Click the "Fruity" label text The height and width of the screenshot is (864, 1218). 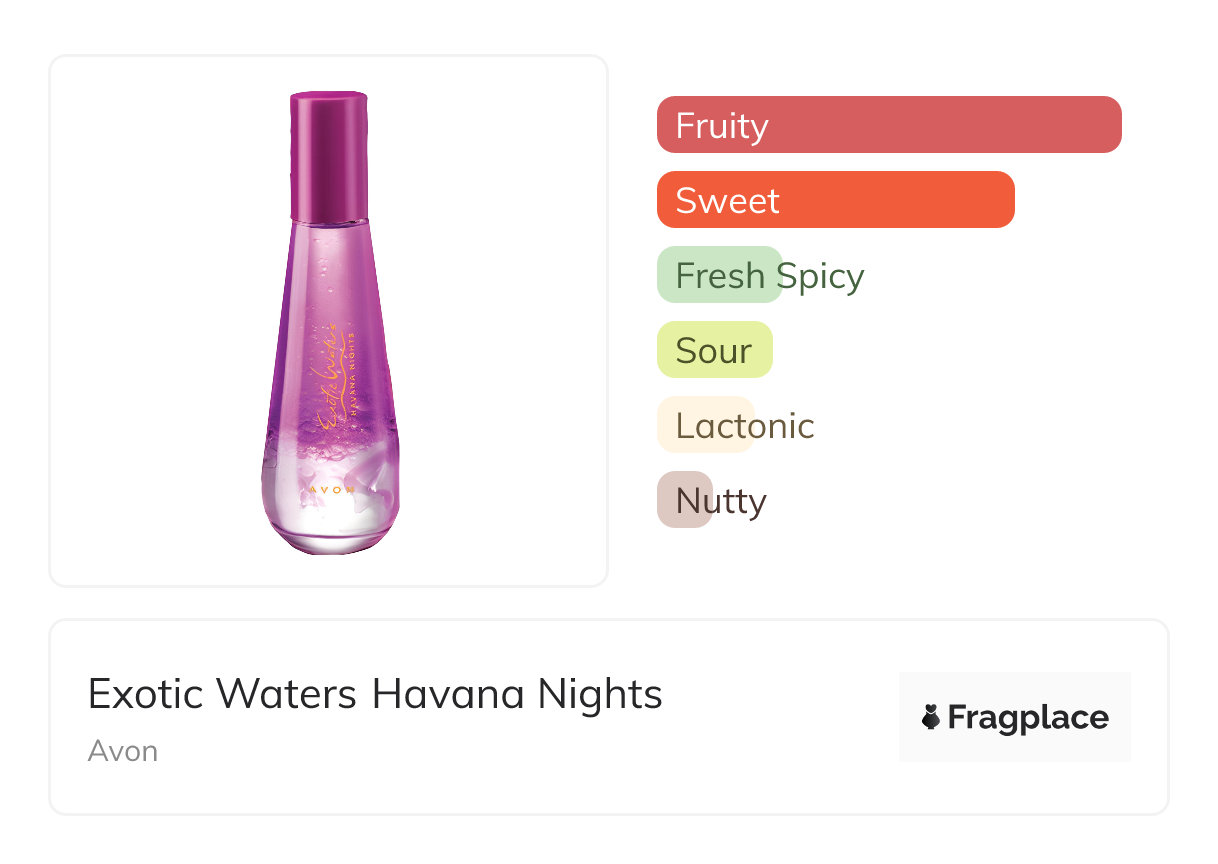click(x=721, y=126)
